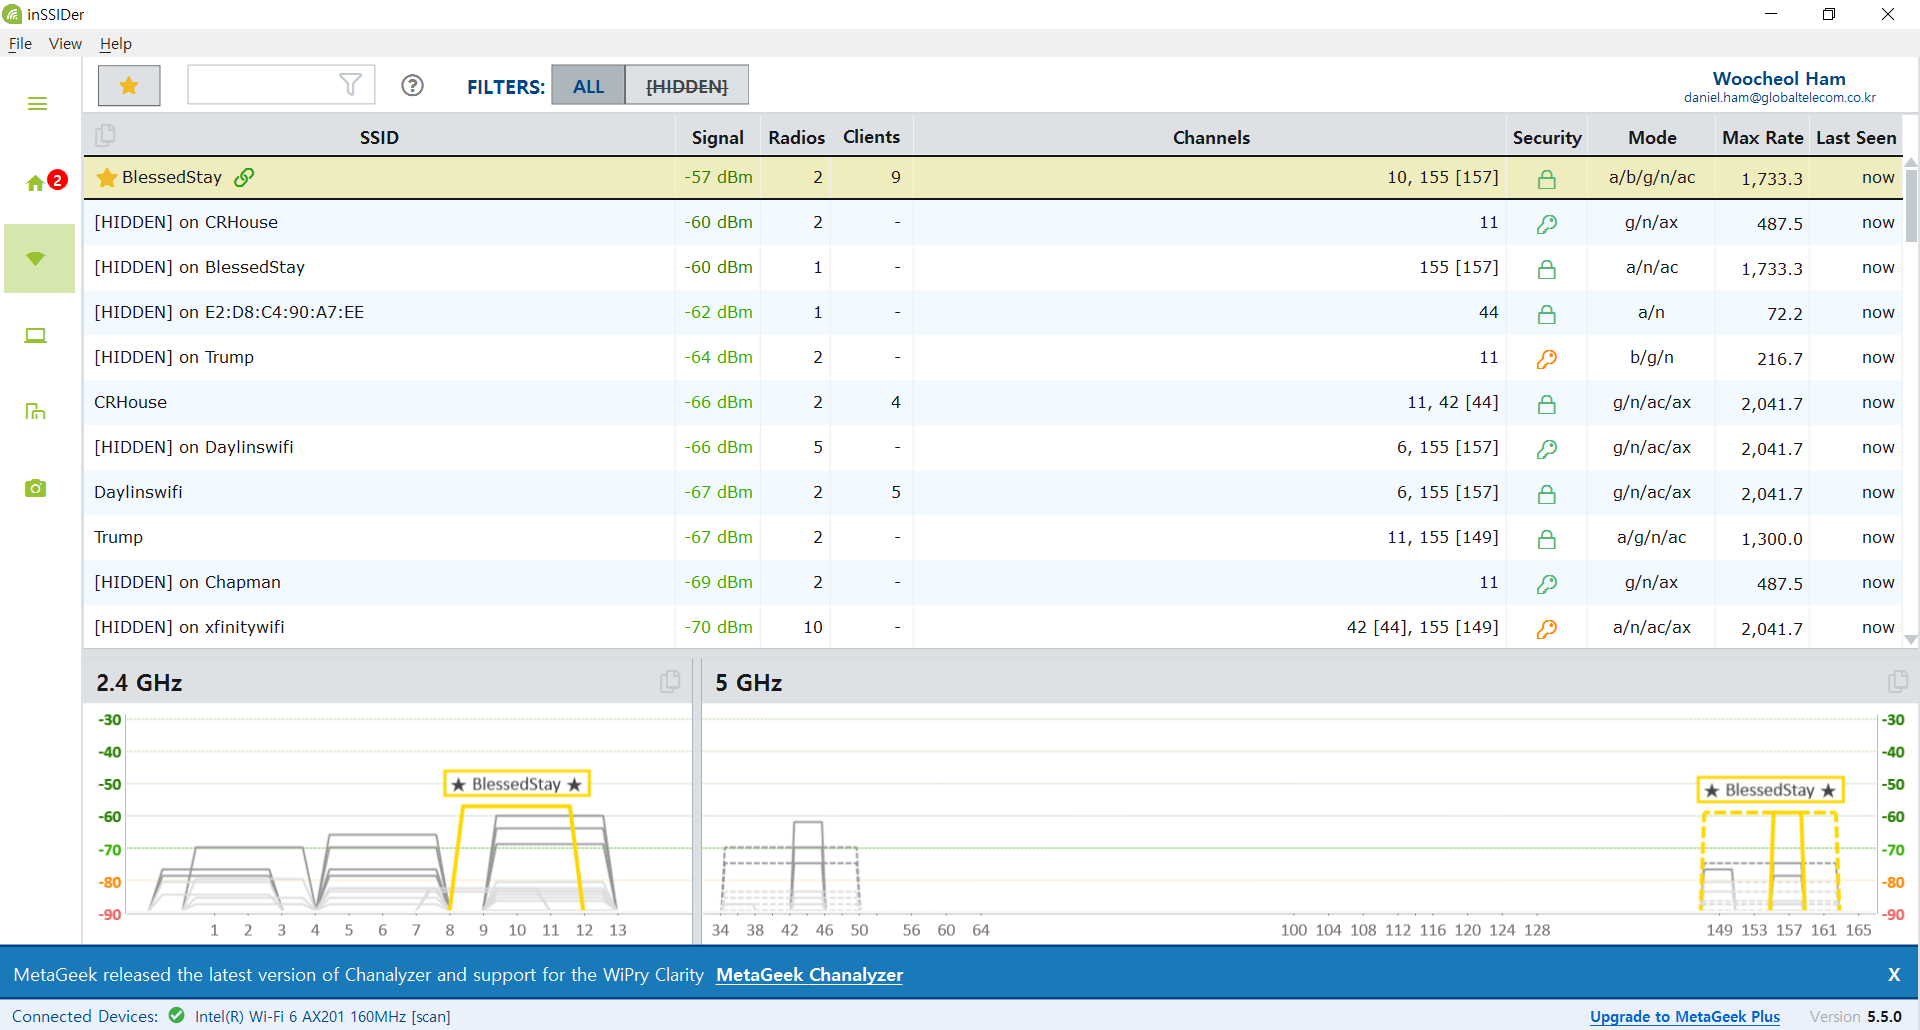Sort by Signal column header
1920x1030 pixels.
coord(717,137)
